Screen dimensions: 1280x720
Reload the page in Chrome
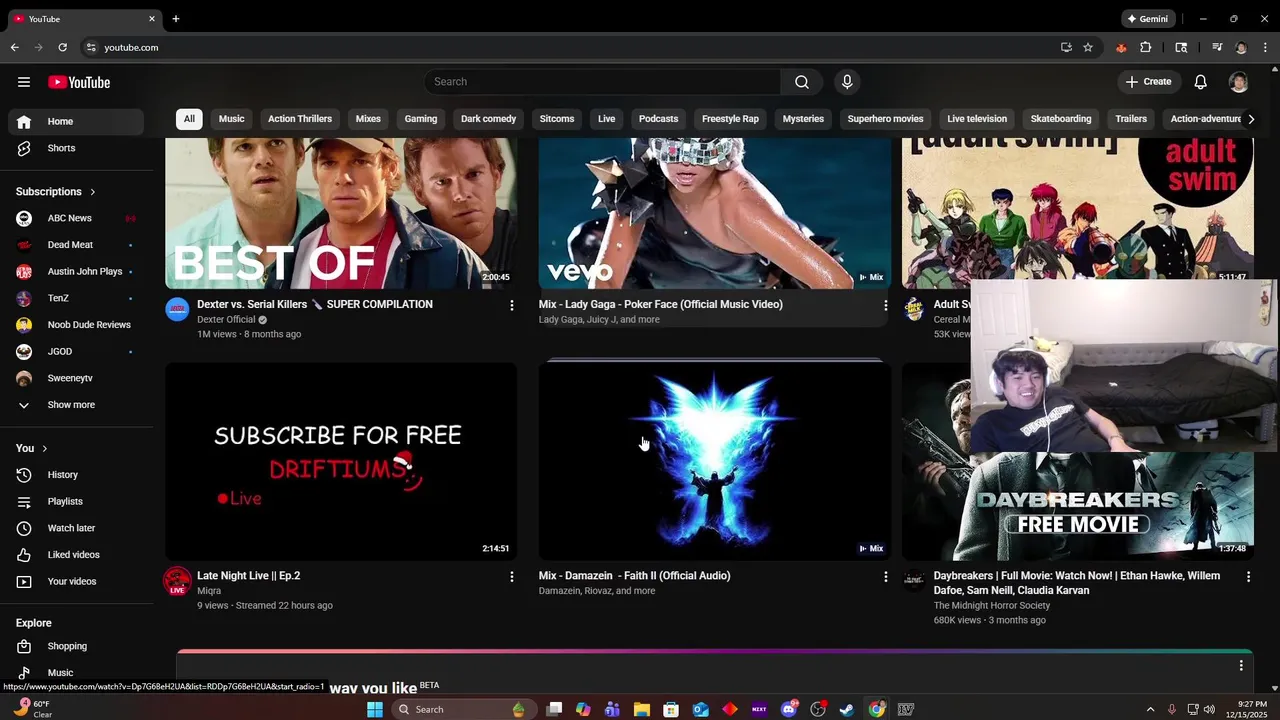tap(62, 47)
